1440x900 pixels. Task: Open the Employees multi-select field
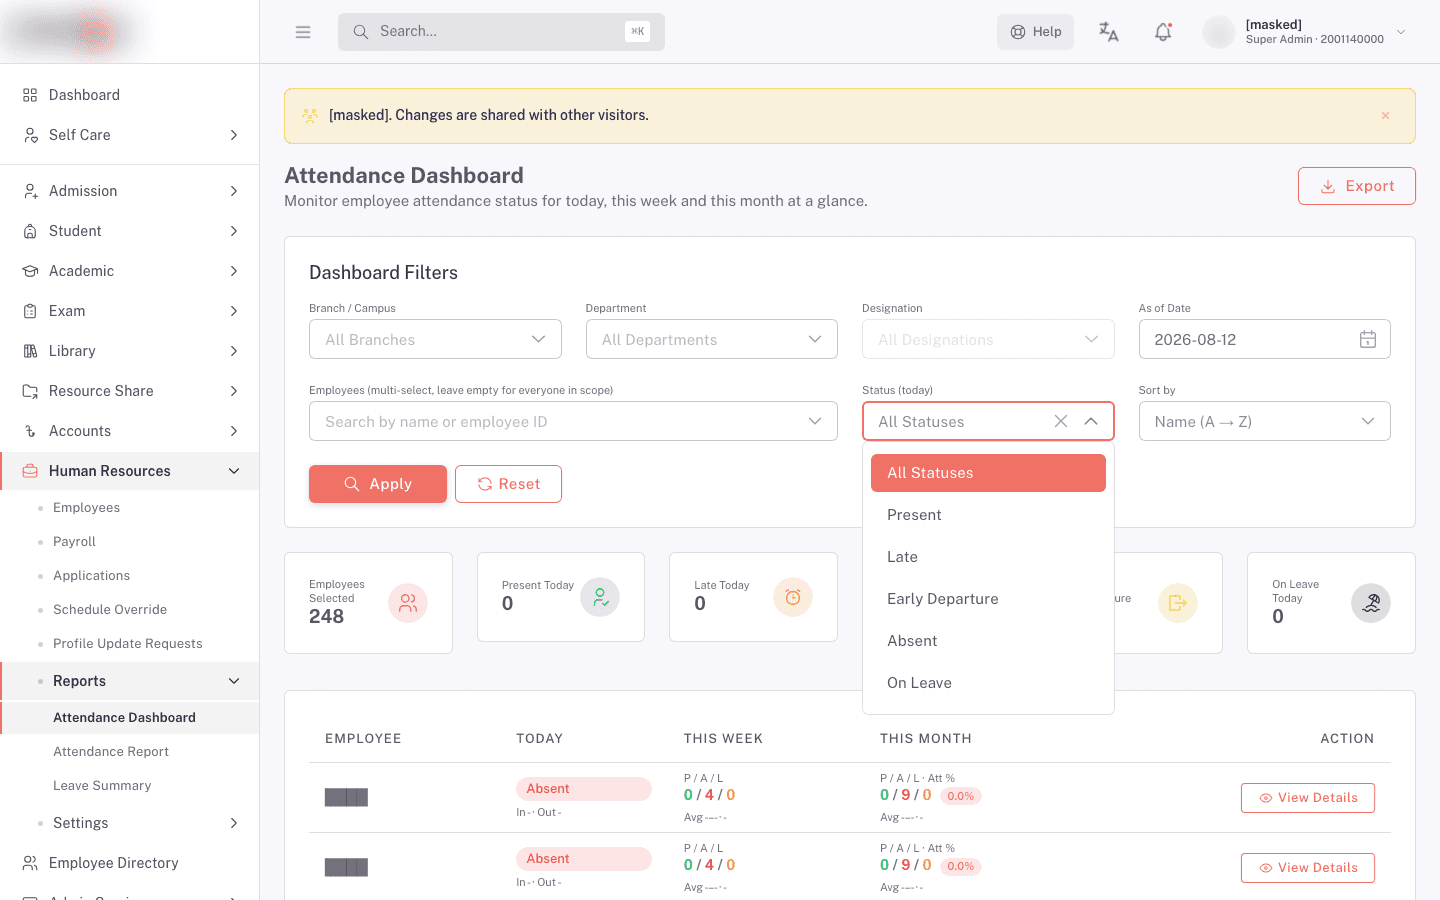click(x=573, y=422)
